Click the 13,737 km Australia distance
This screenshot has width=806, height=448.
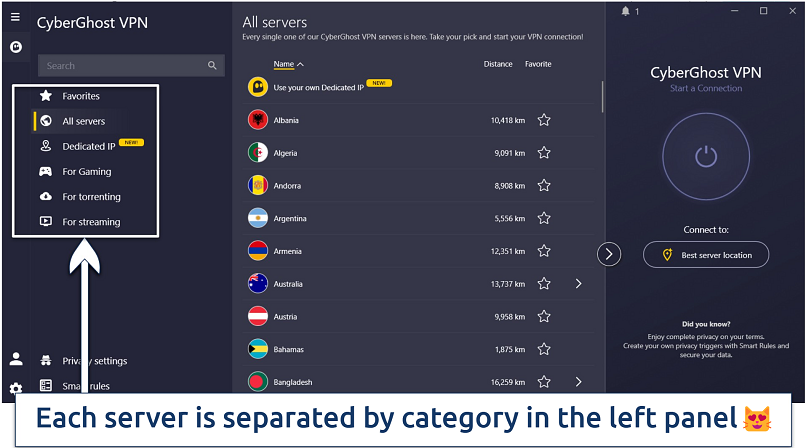pos(508,284)
